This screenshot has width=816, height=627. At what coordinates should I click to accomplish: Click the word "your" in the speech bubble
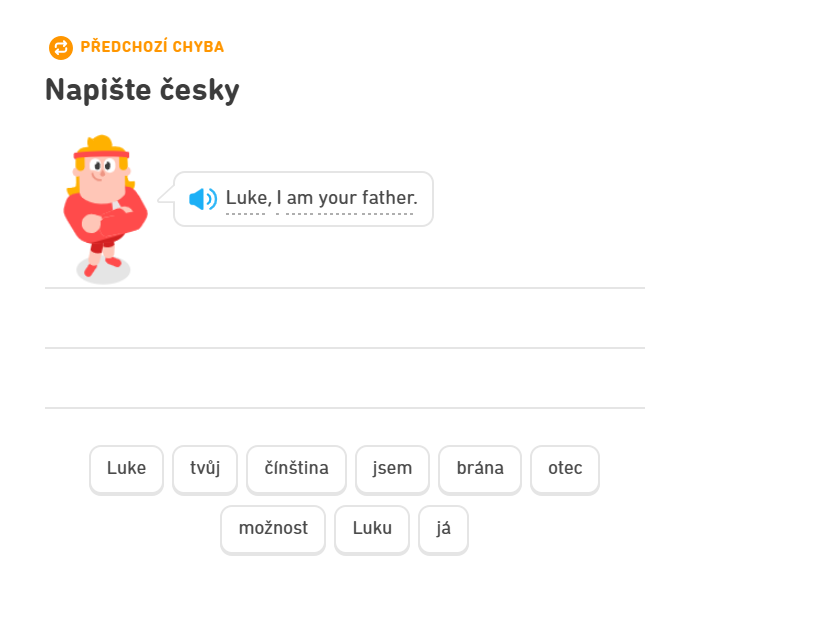click(337, 198)
